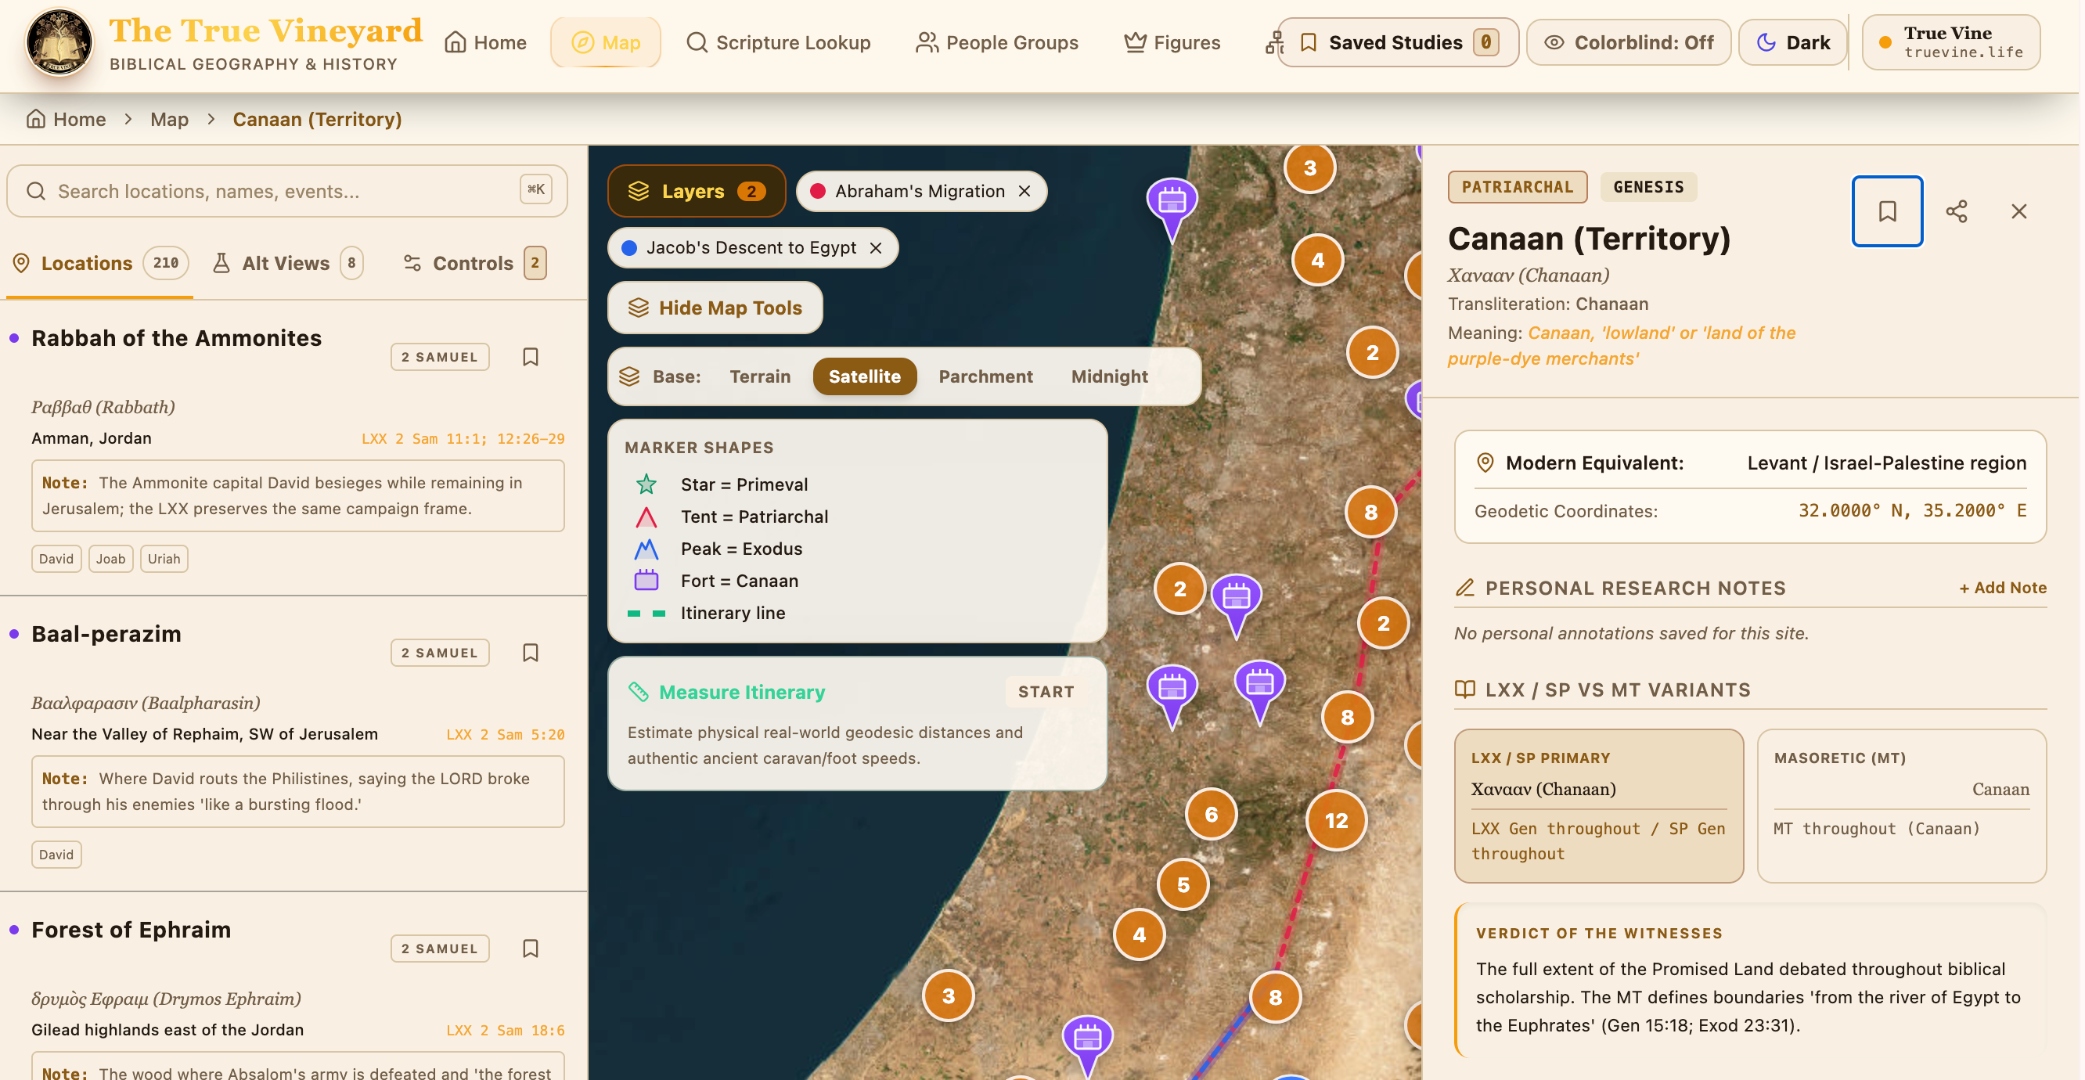This screenshot has height=1080, width=2085.
Task: Click blue dot of Jacob's Descent
Action: (x=629, y=248)
